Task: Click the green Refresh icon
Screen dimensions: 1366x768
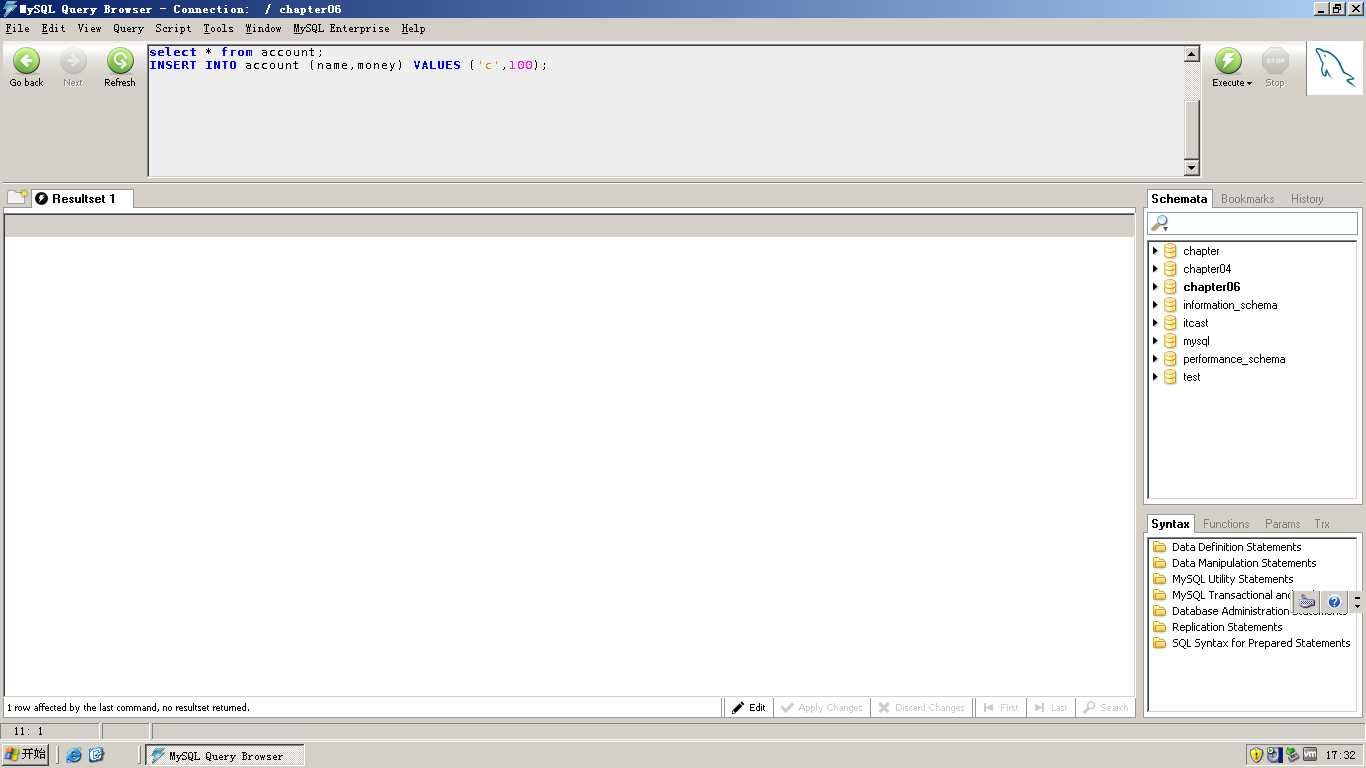Action: click(120, 61)
